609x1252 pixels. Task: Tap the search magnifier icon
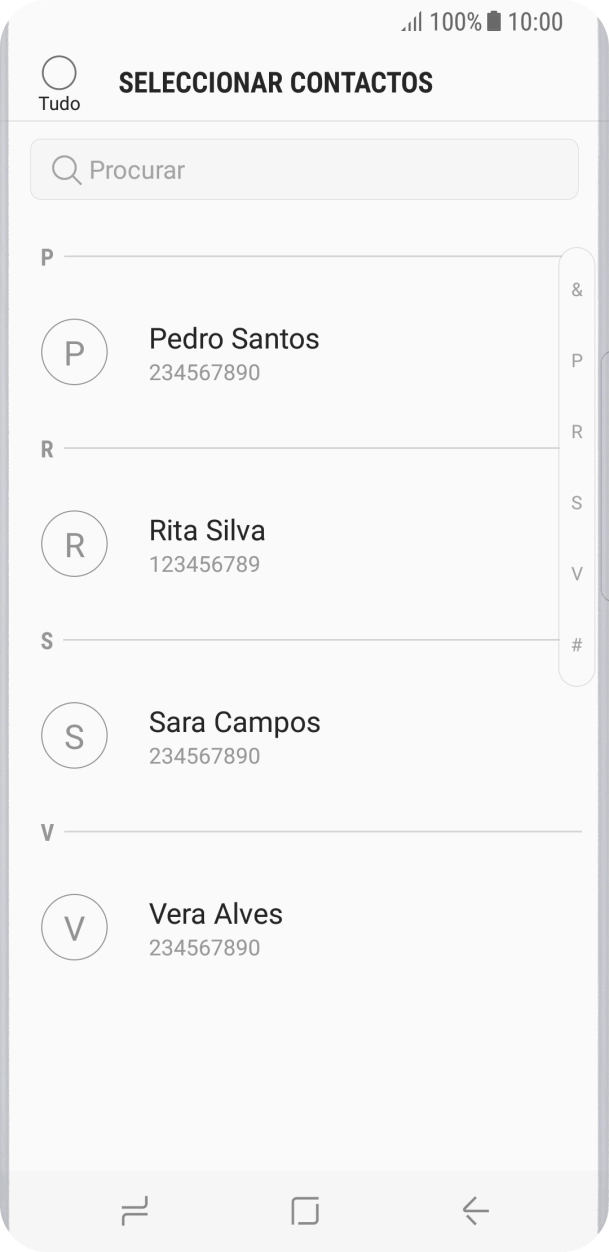pos(66,170)
